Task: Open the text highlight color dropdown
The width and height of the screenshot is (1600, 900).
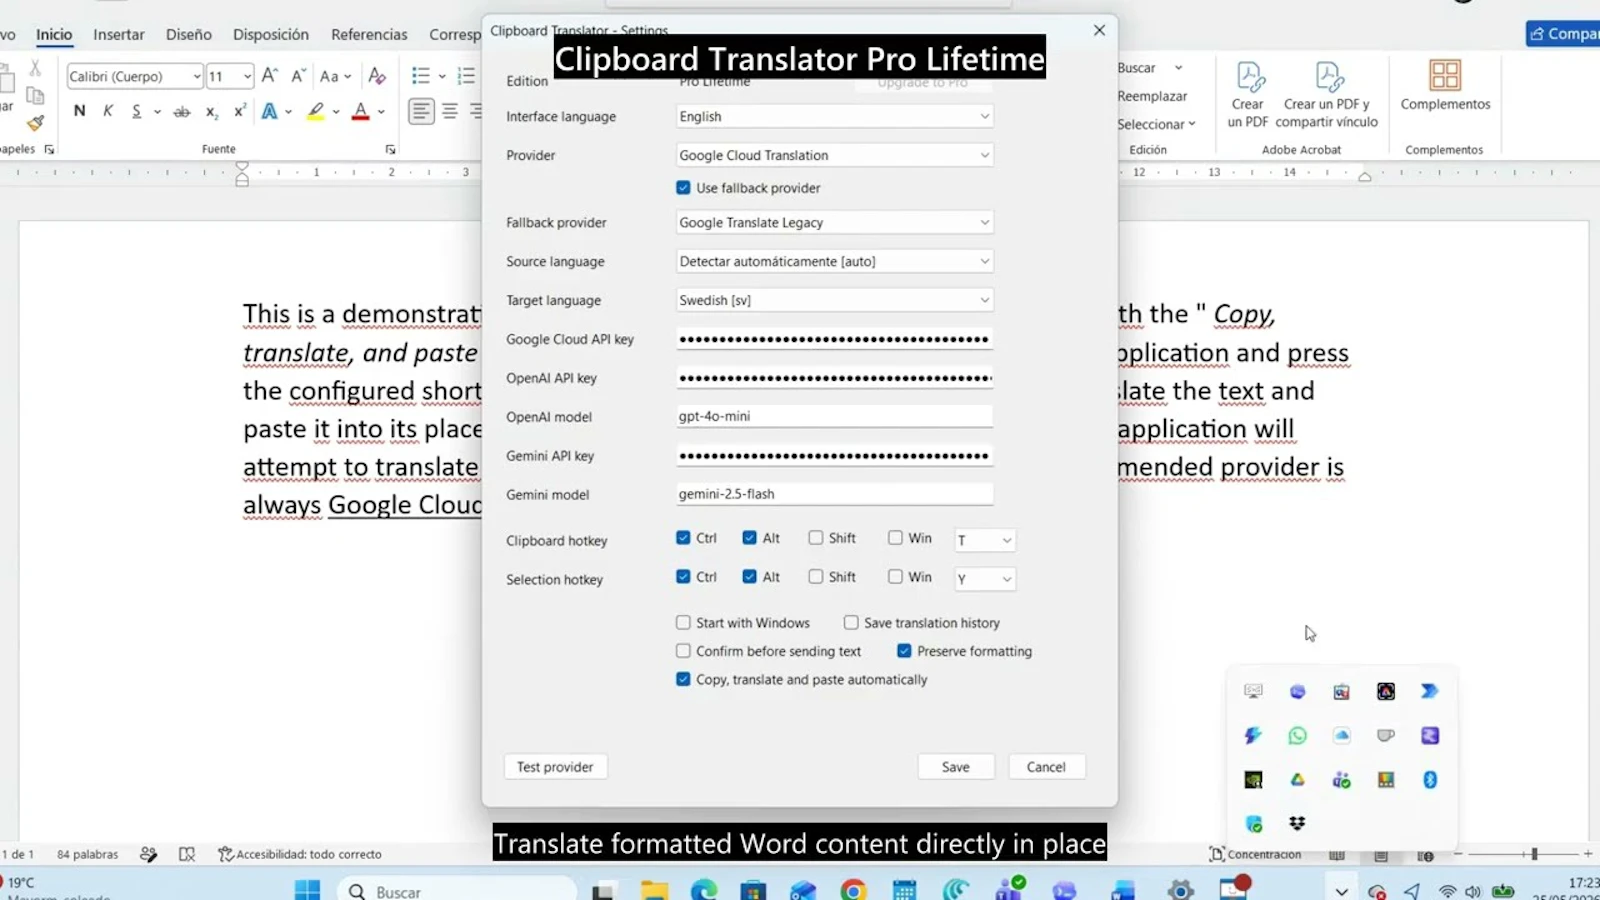Action: 337,112
